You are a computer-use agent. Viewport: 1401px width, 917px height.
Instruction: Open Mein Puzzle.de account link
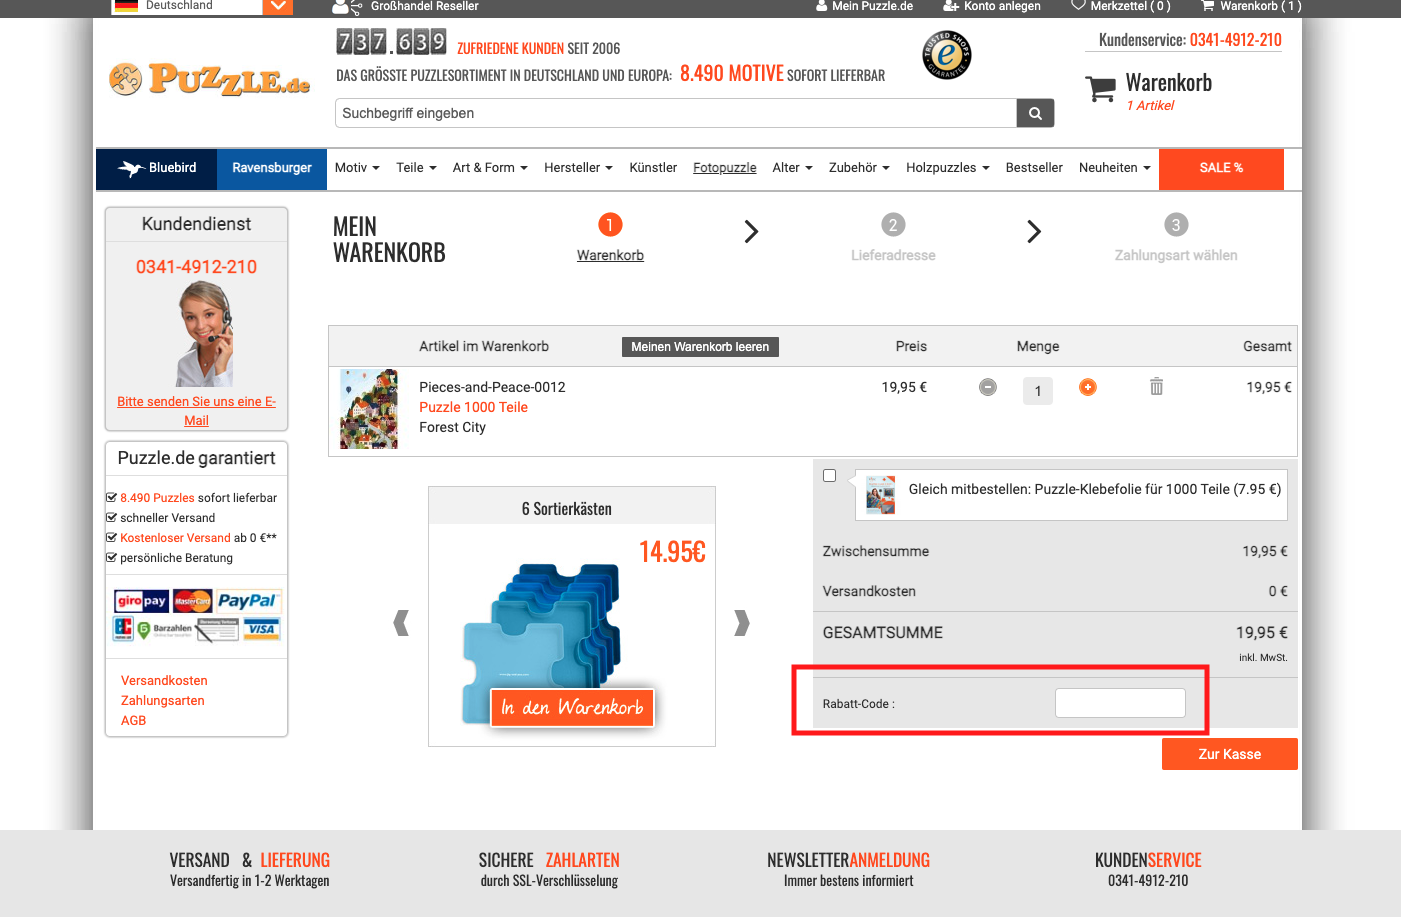(864, 6)
